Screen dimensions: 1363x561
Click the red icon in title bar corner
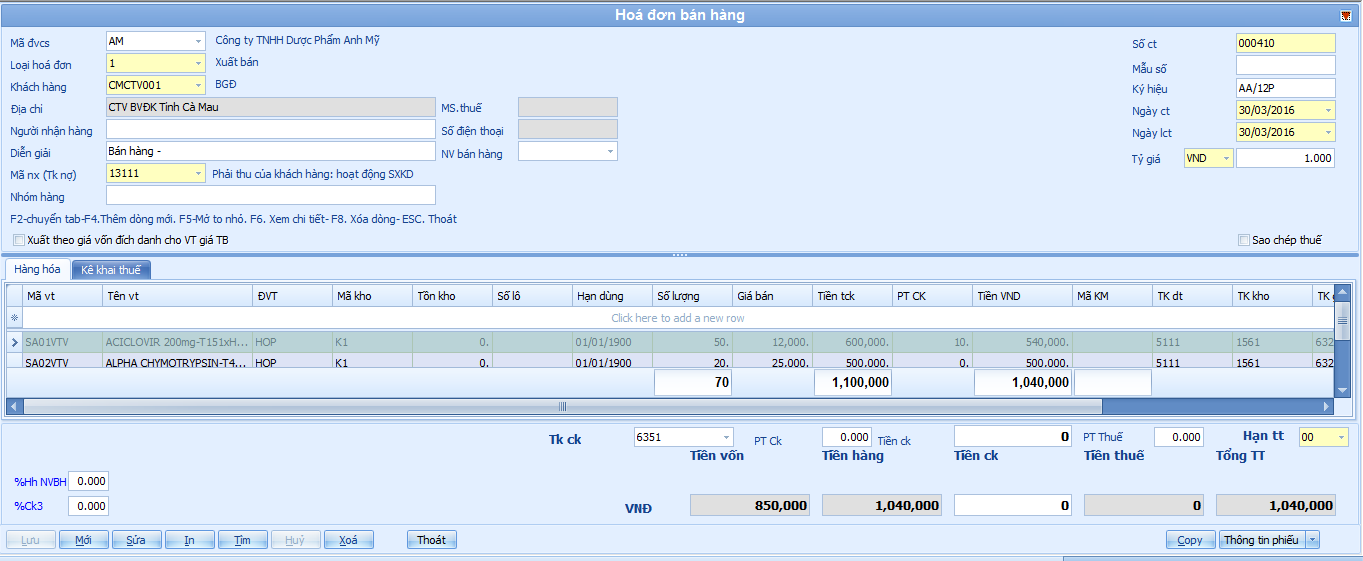click(1346, 15)
